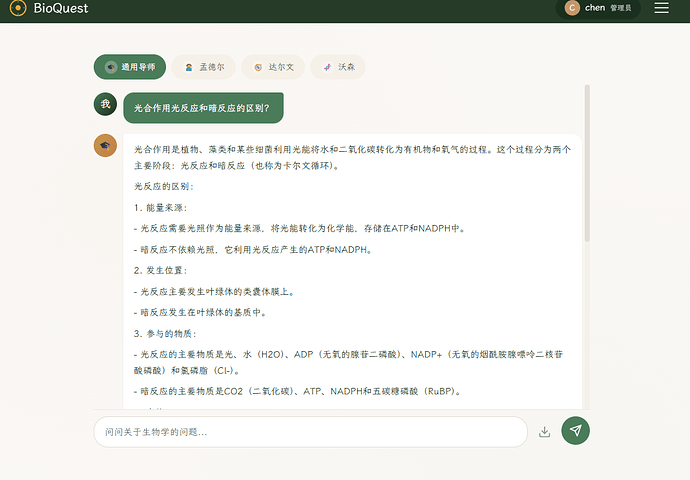690x480 pixels.
Task: Click the user question bubble 光合作用光反应和暗反应的区别?
Action: 203,108
